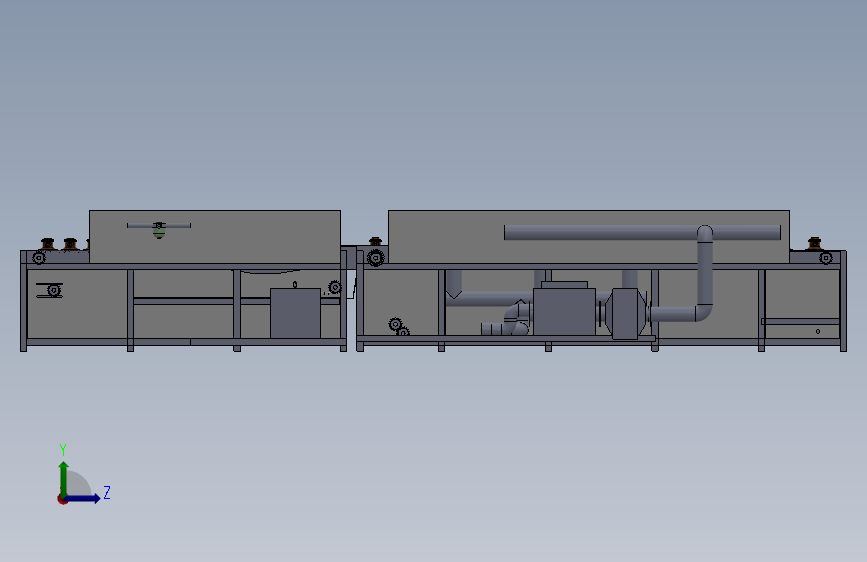Select the cylindrical motor housing beside blower box

point(626,314)
